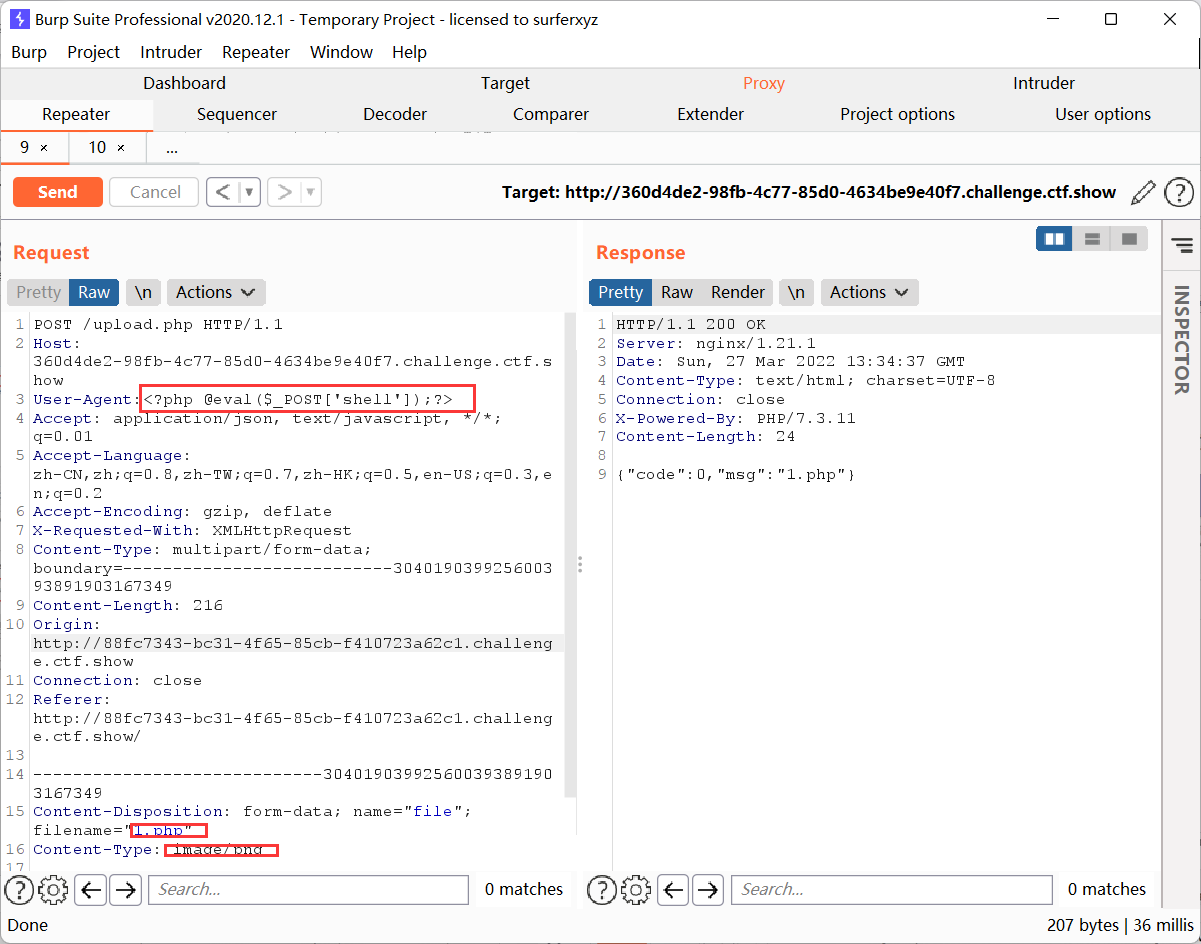
Task: Switch to Dashboard tab
Action: [x=185, y=83]
